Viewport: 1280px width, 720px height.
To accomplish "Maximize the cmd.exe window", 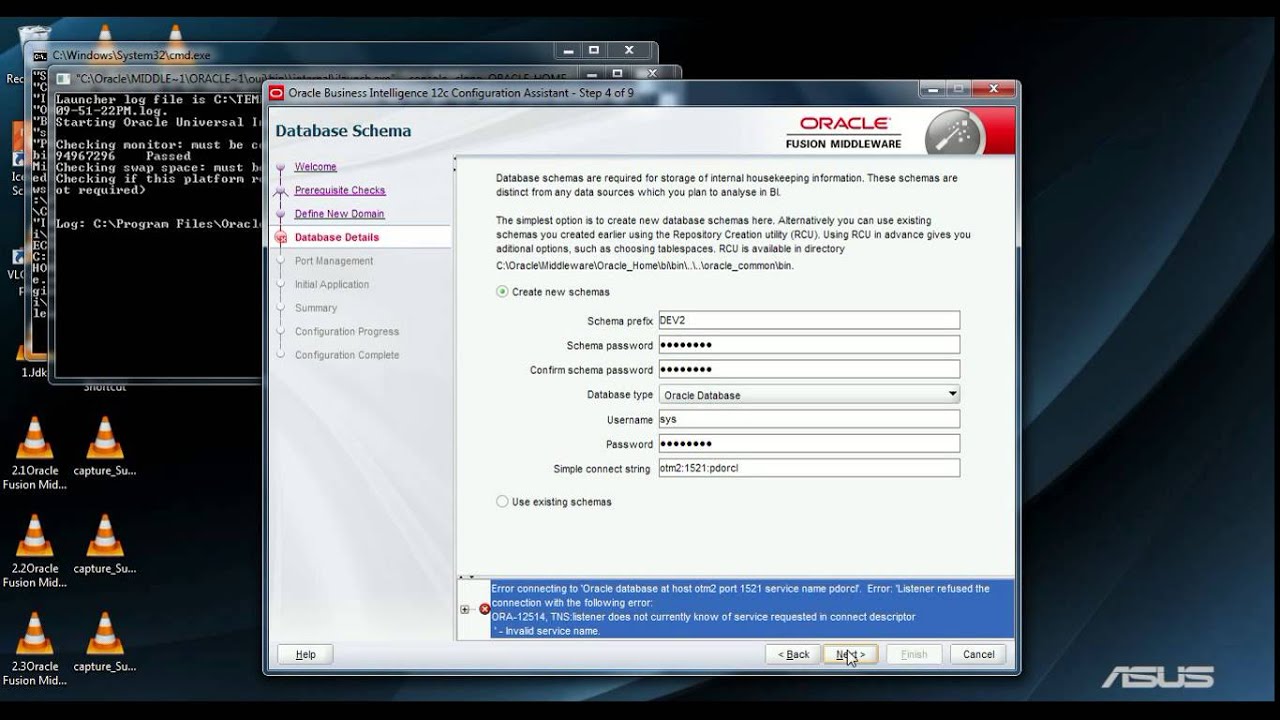I will click(594, 50).
